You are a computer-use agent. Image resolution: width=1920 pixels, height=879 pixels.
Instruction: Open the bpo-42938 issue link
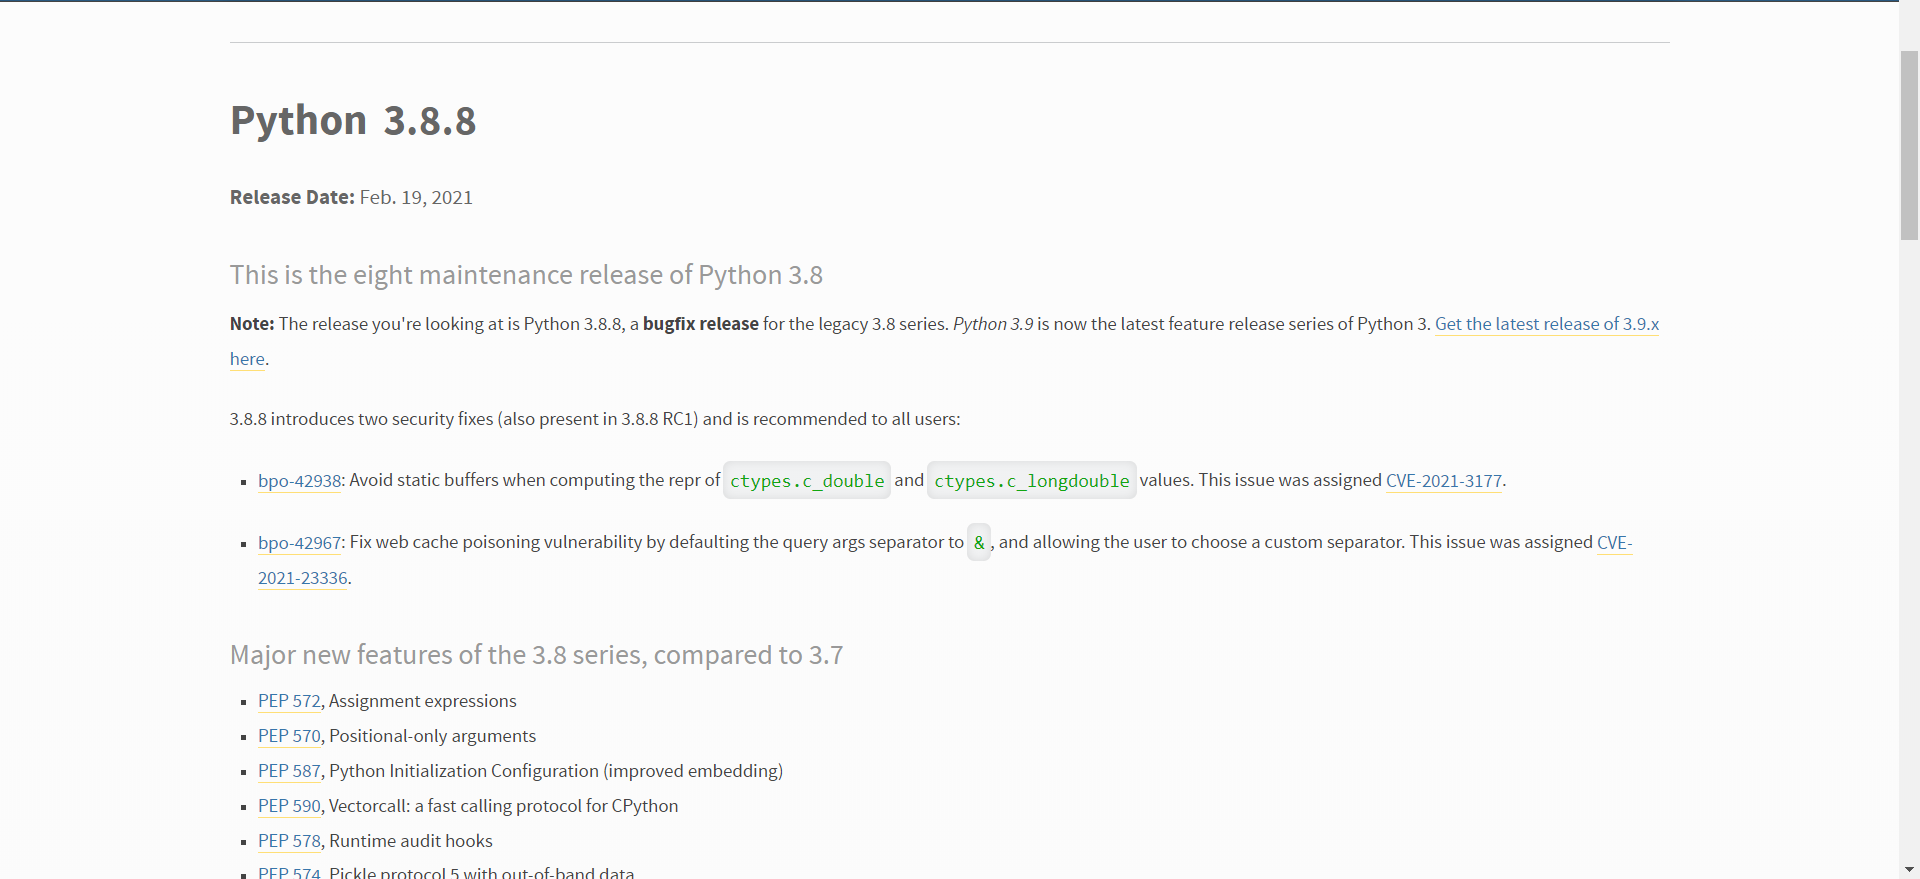[300, 481]
